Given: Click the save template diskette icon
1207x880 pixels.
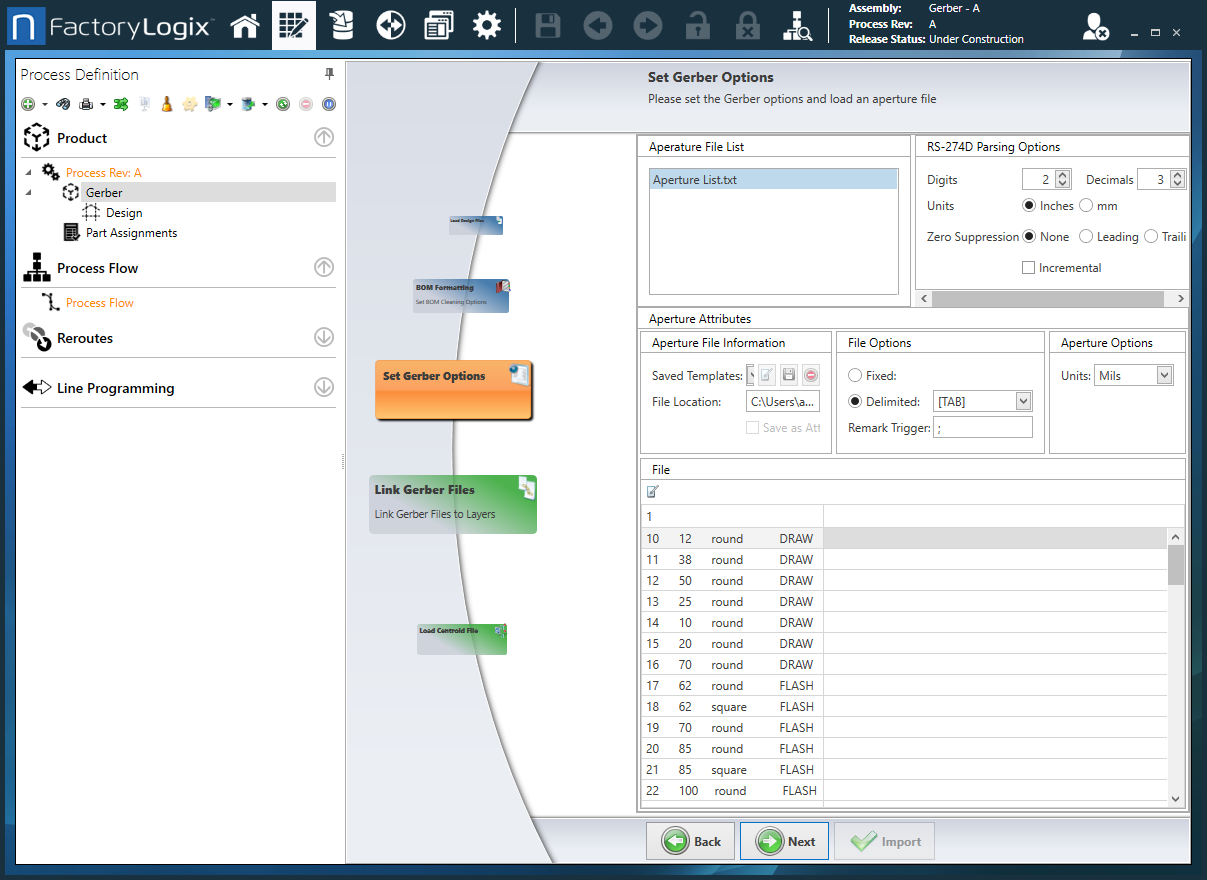Looking at the screenshot, I should [789, 375].
